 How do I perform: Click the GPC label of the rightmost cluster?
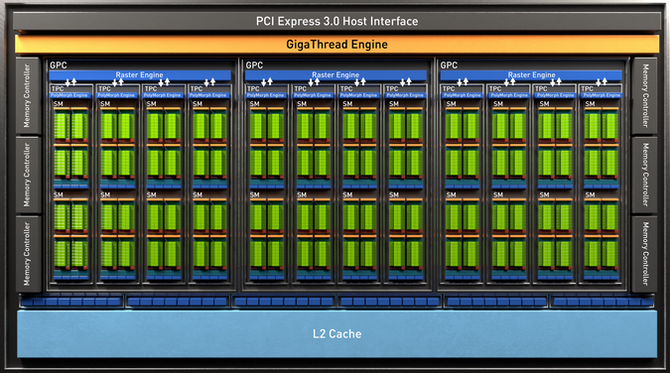(x=449, y=65)
